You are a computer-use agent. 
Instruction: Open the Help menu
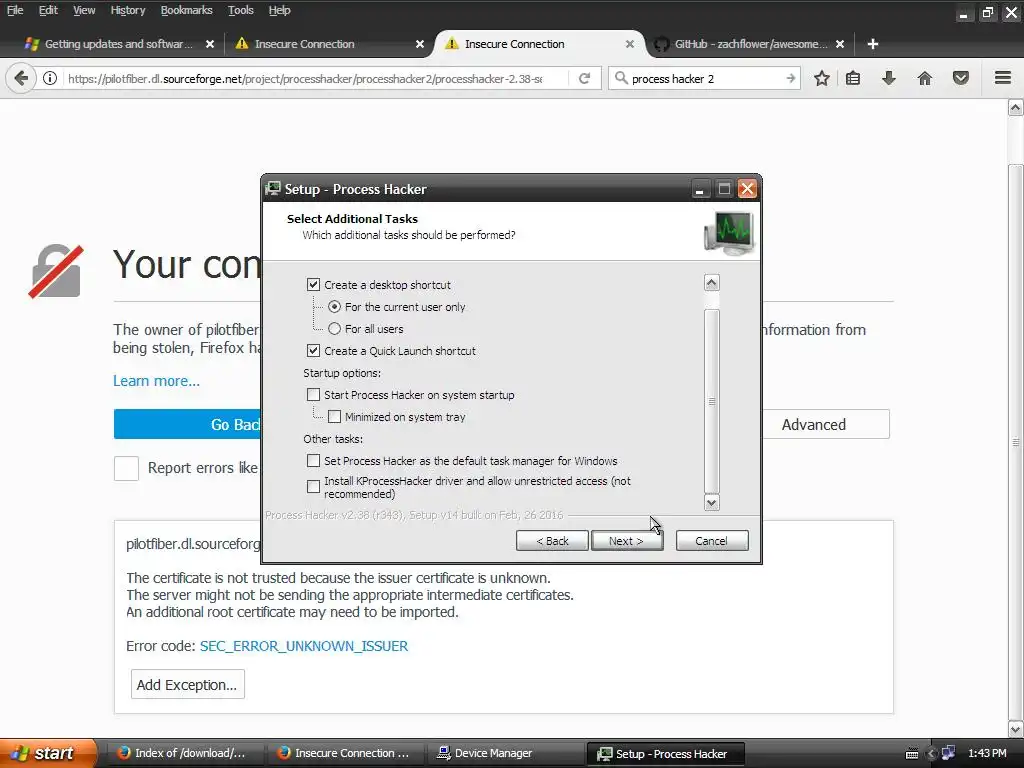(x=279, y=10)
